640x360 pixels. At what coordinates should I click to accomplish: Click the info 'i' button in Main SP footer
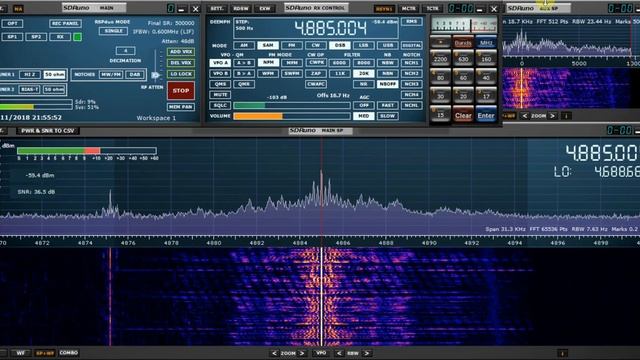tap(562, 353)
